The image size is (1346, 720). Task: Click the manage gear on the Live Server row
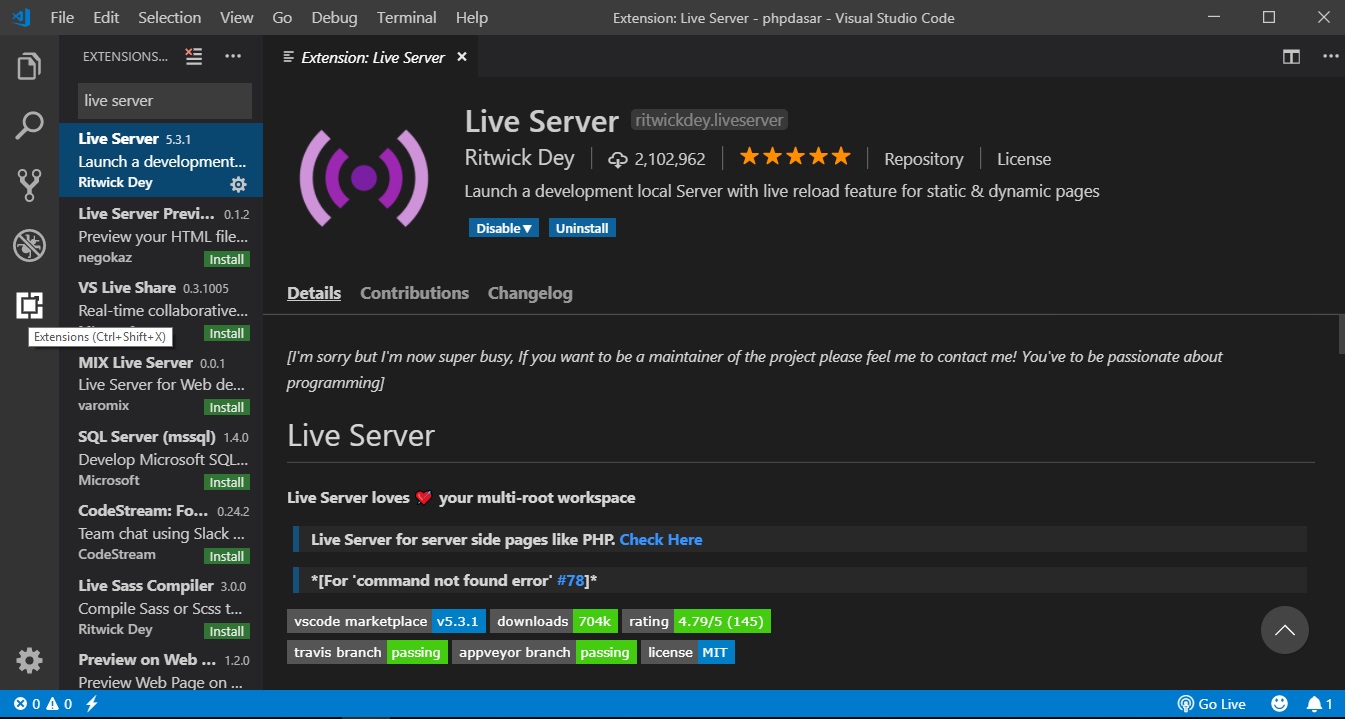click(238, 184)
